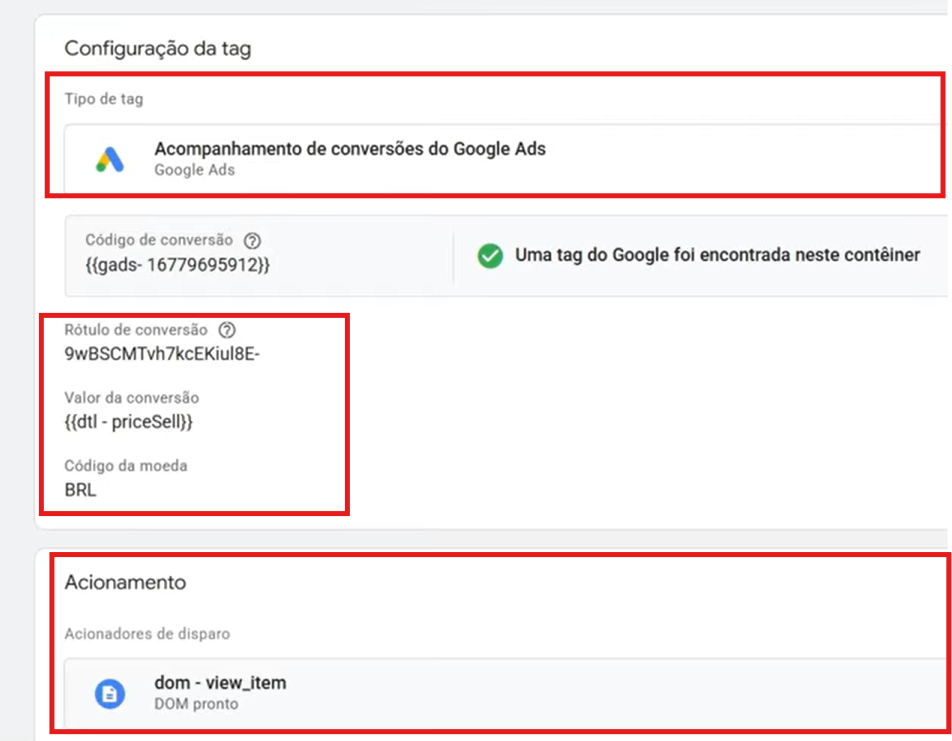Click the conversion label value 9wBSCMTvh7kcEKiul8E-

click(162, 353)
